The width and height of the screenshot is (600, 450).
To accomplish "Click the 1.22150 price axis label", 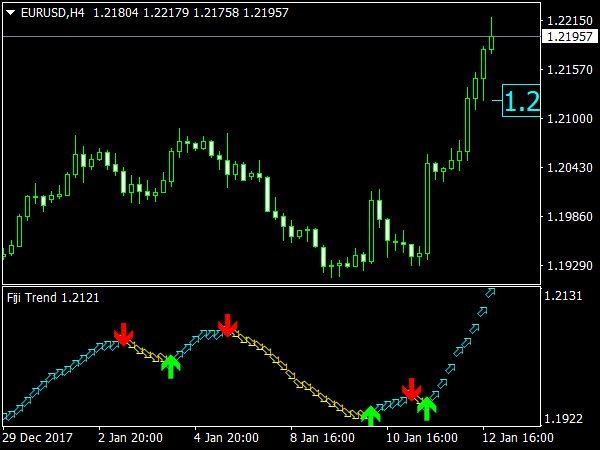I will click(570, 21).
